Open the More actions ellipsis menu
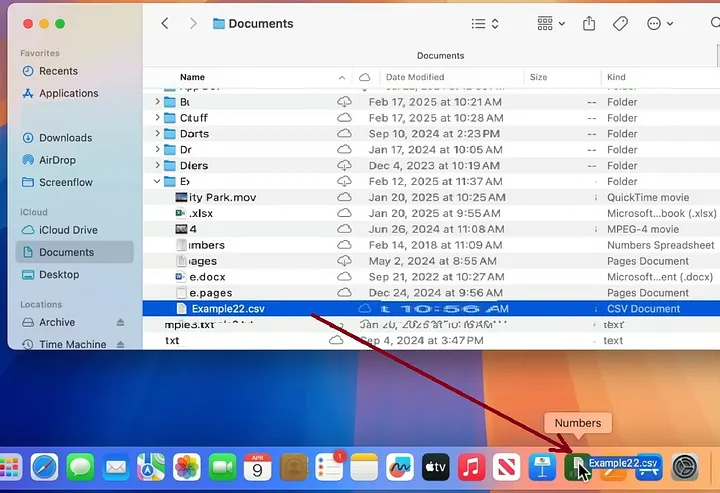 point(660,23)
